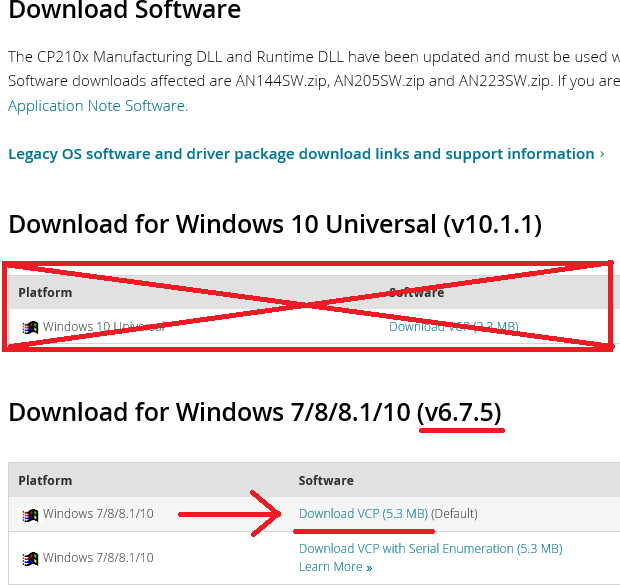Click Platform header in Windows 10 Universal table
The width and height of the screenshot is (620, 585).
pyautogui.click(x=45, y=293)
